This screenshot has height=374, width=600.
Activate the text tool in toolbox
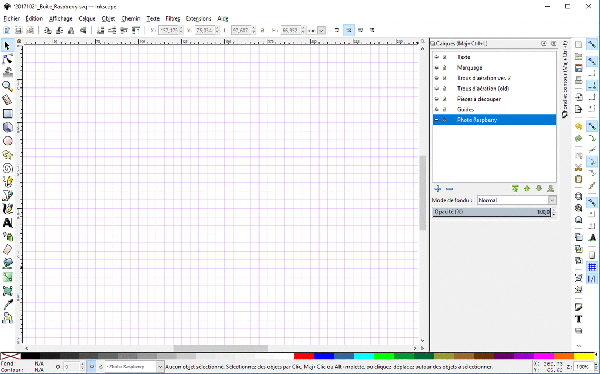[7, 223]
